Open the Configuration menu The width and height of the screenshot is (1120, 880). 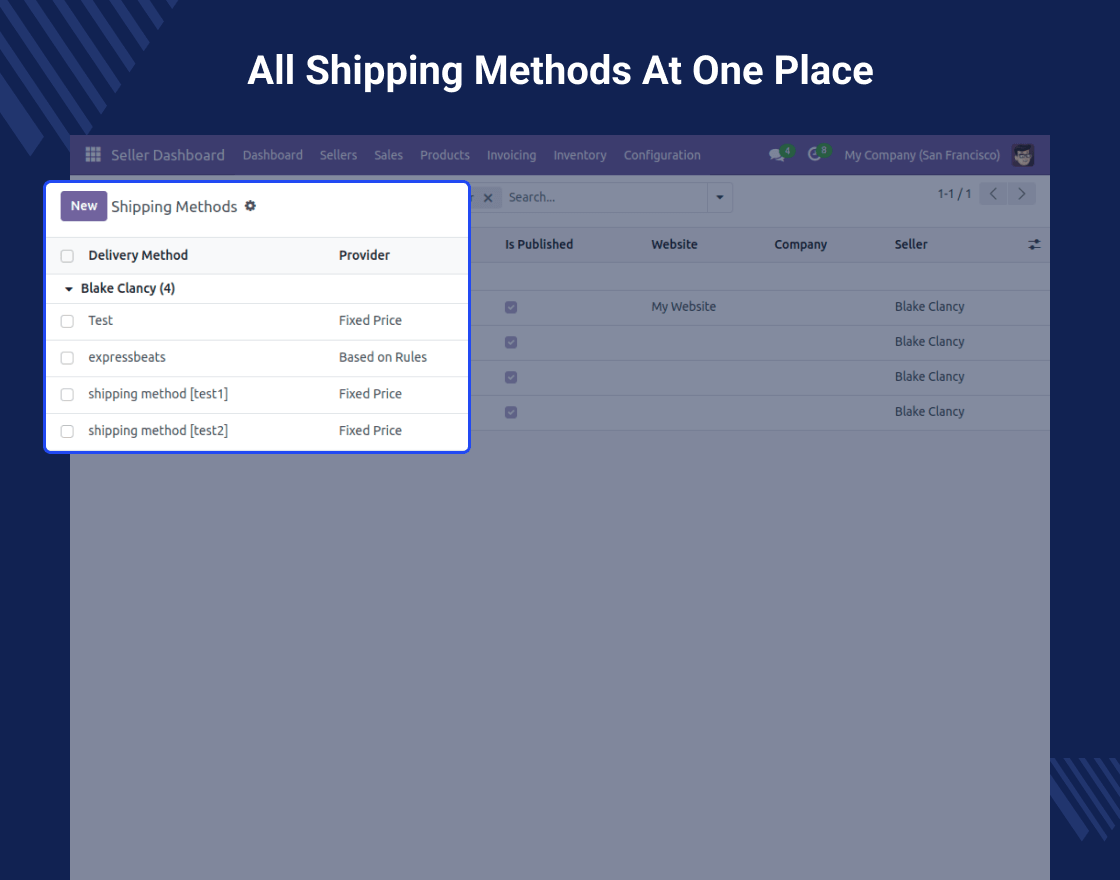click(662, 155)
